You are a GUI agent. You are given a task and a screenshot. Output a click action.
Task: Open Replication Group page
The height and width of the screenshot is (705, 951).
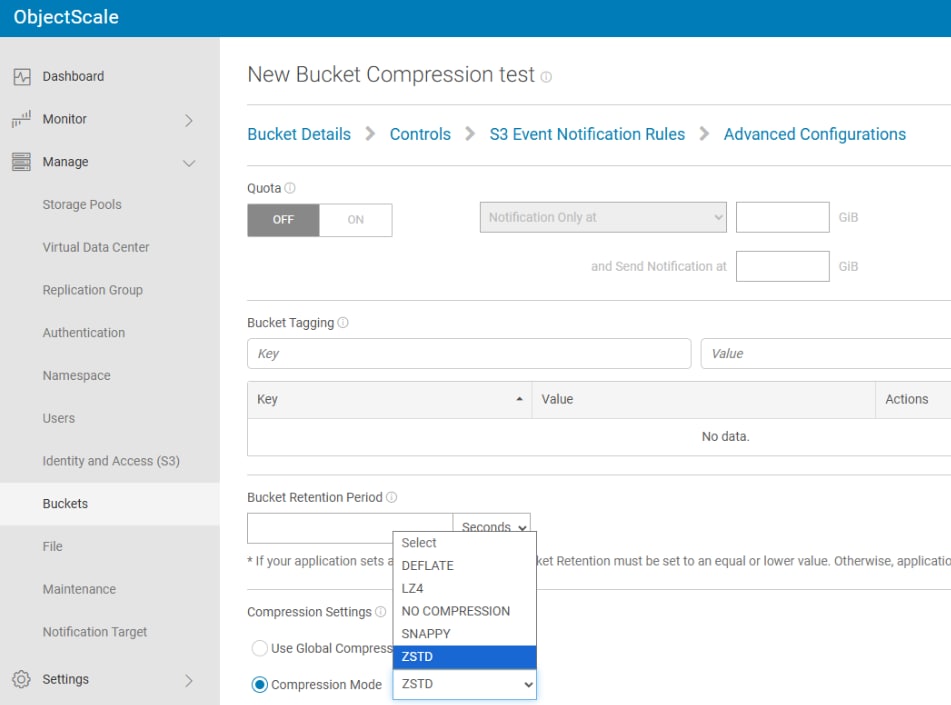point(92,290)
